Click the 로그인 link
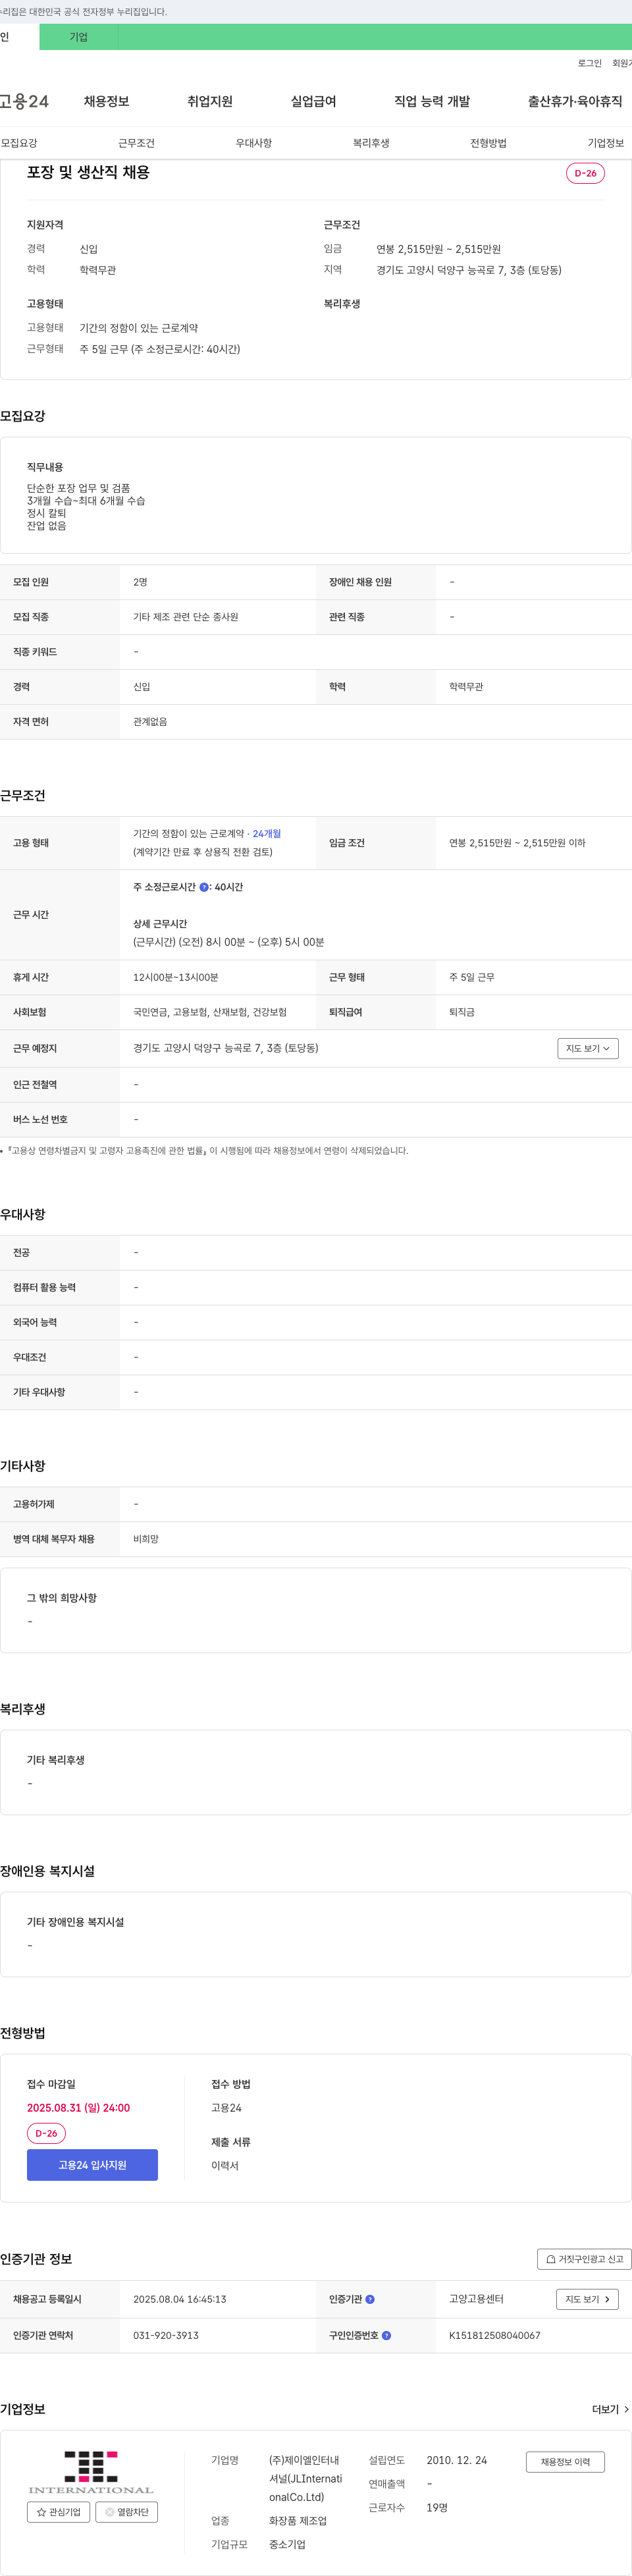This screenshot has height=2576, width=632. point(589,63)
